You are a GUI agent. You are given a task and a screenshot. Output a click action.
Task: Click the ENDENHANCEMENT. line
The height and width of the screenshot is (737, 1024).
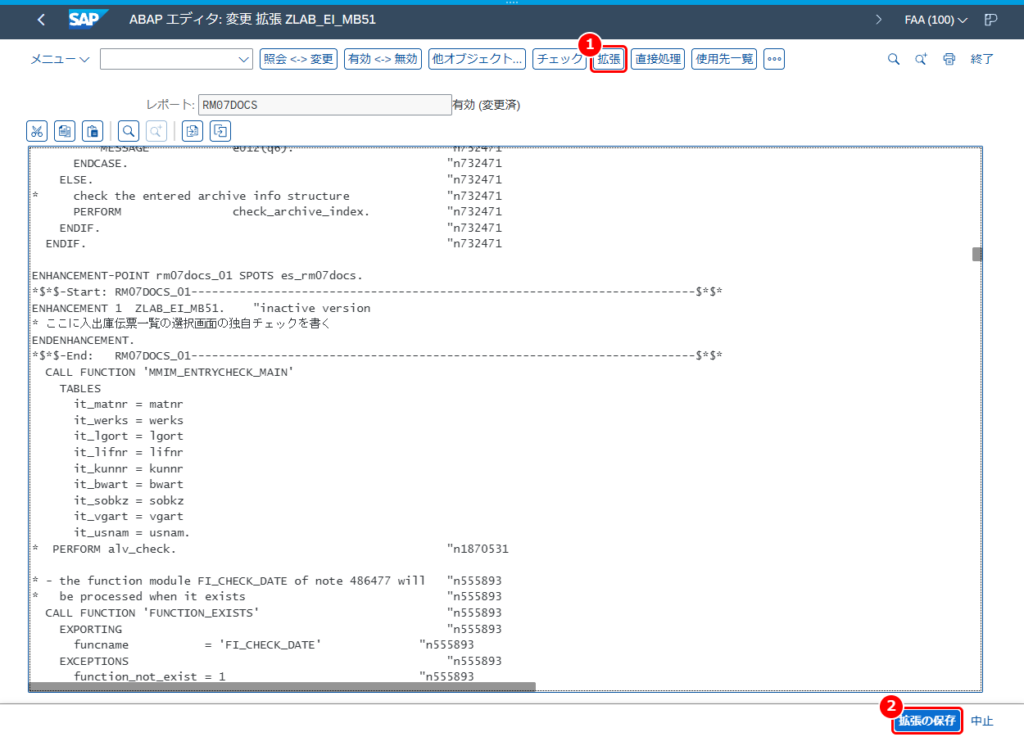(83, 340)
